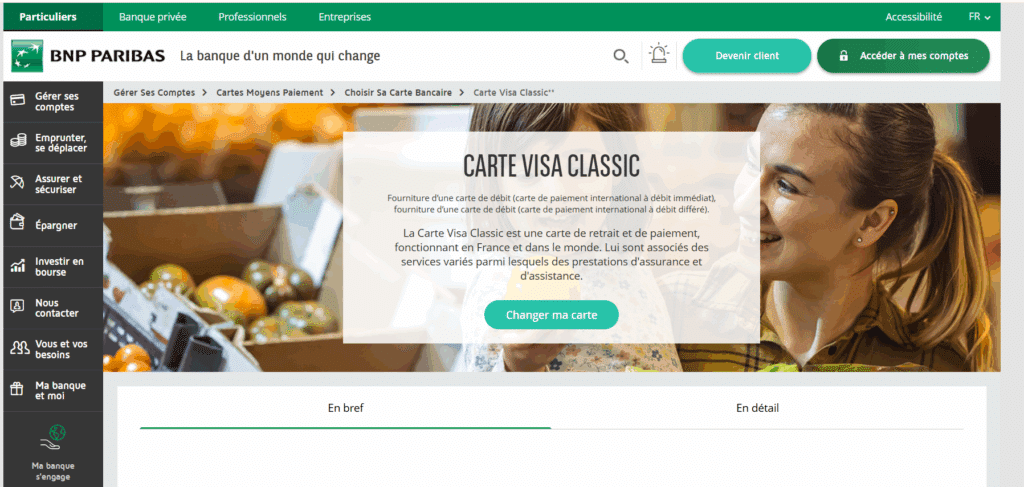Open Vous et vos besoins icon
The height and width of the screenshot is (487, 1024).
pyautogui.click(x=20, y=349)
